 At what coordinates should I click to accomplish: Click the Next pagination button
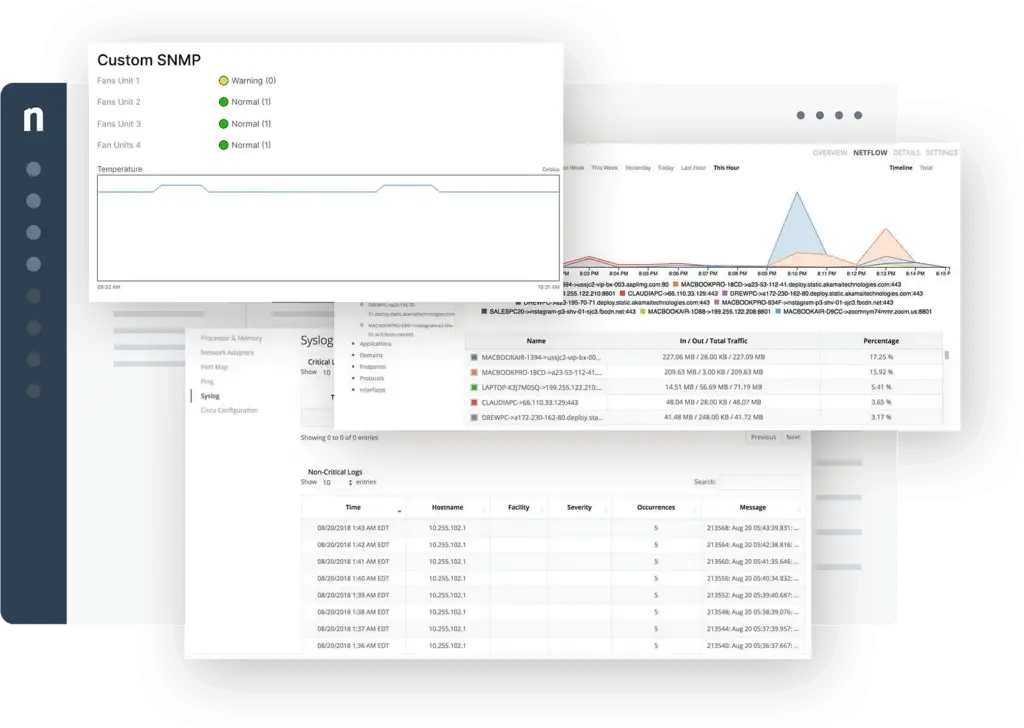point(793,437)
